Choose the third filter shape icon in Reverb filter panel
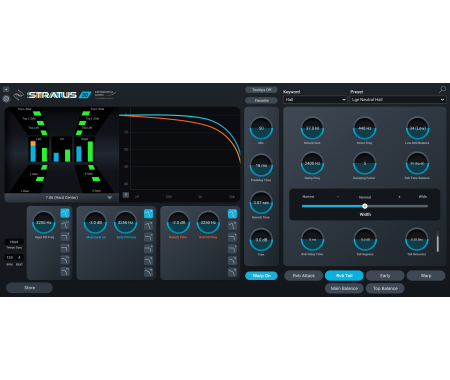Screen dimensions: 450x380 (x=232, y=237)
